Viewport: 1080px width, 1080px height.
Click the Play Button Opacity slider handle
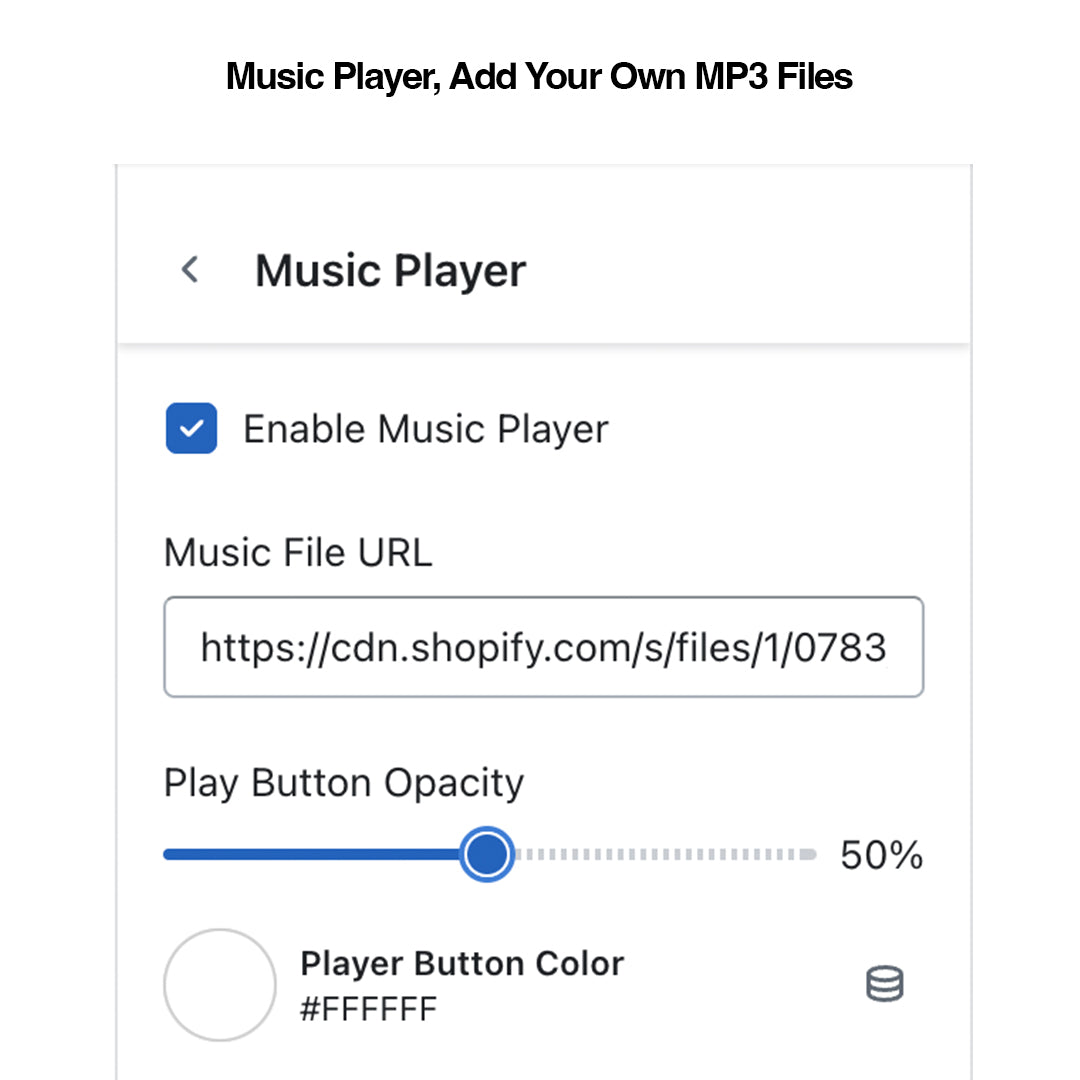point(487,854)
